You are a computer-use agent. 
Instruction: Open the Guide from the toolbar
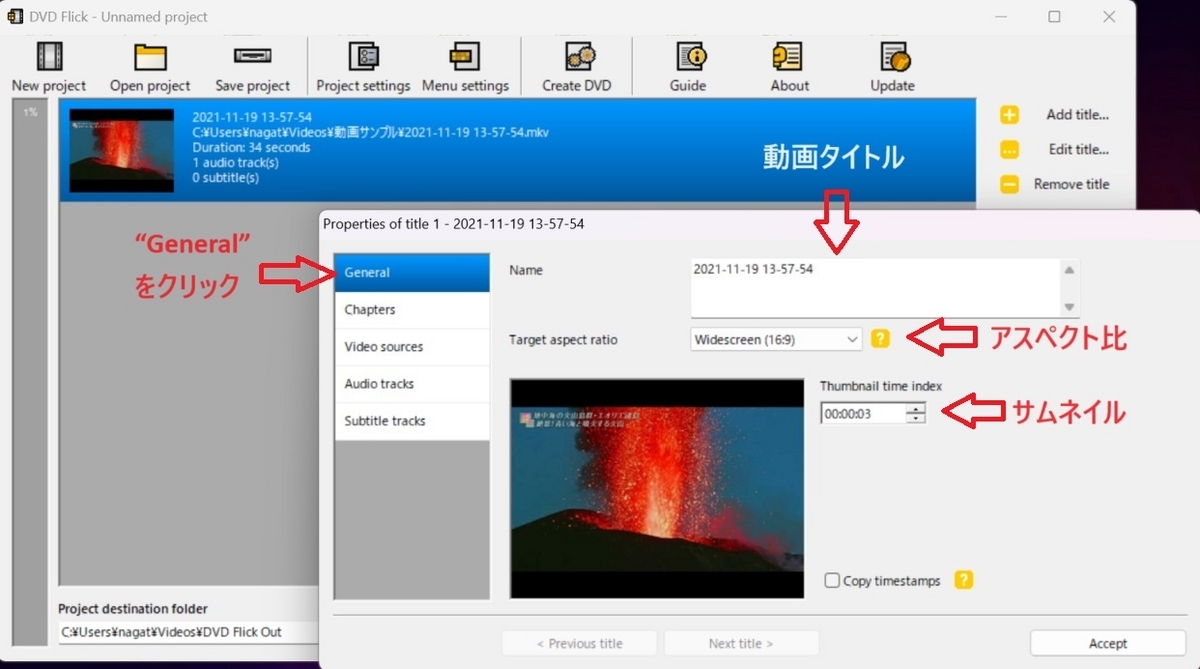[689, 56]
